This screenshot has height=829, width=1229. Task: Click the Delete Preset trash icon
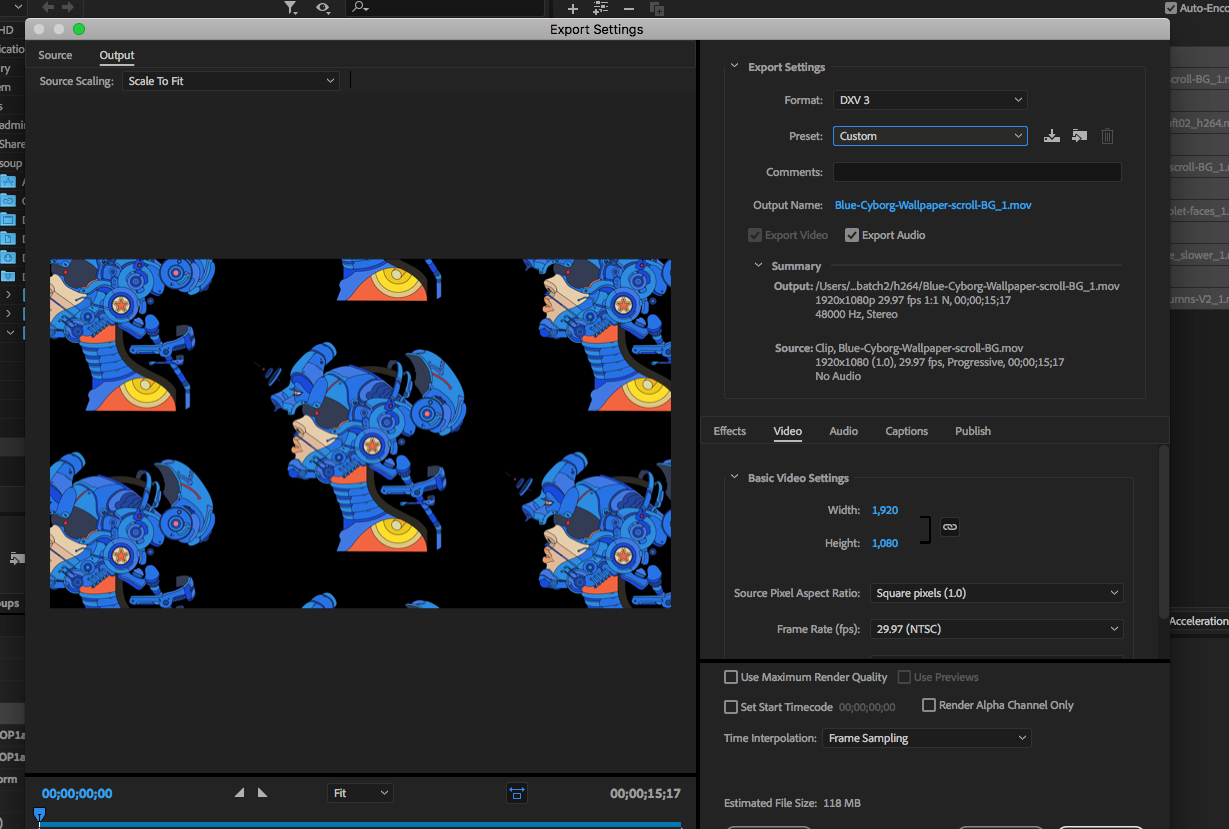tap(1107, 136)
